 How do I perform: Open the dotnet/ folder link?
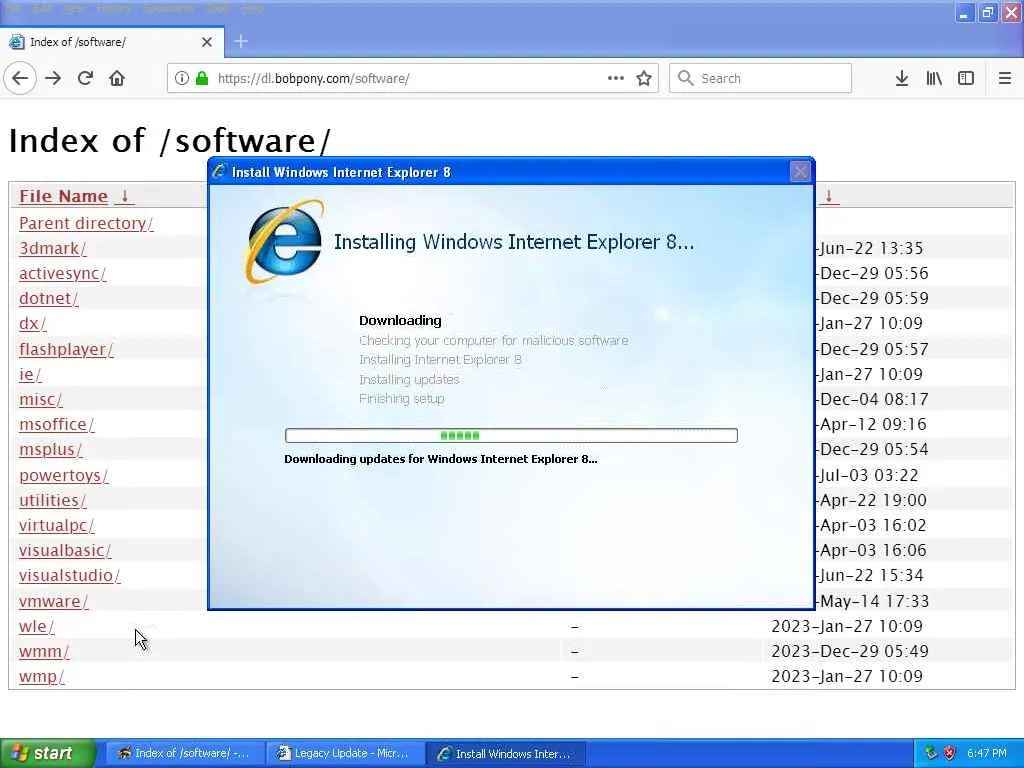tap(48, 298)
